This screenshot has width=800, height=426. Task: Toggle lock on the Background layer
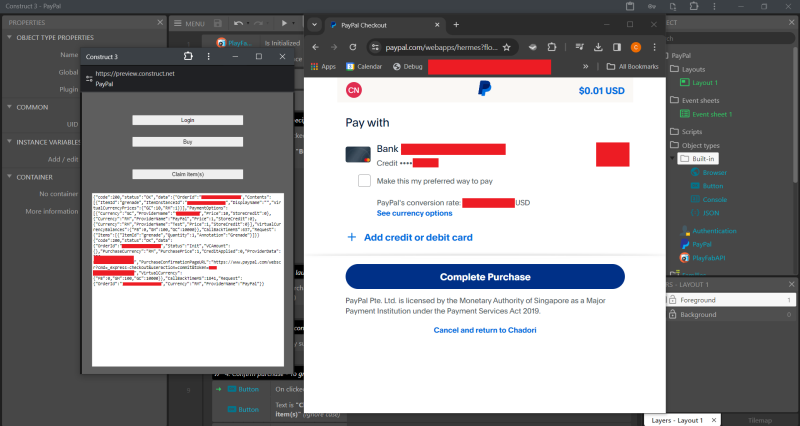tap(672, 314)
